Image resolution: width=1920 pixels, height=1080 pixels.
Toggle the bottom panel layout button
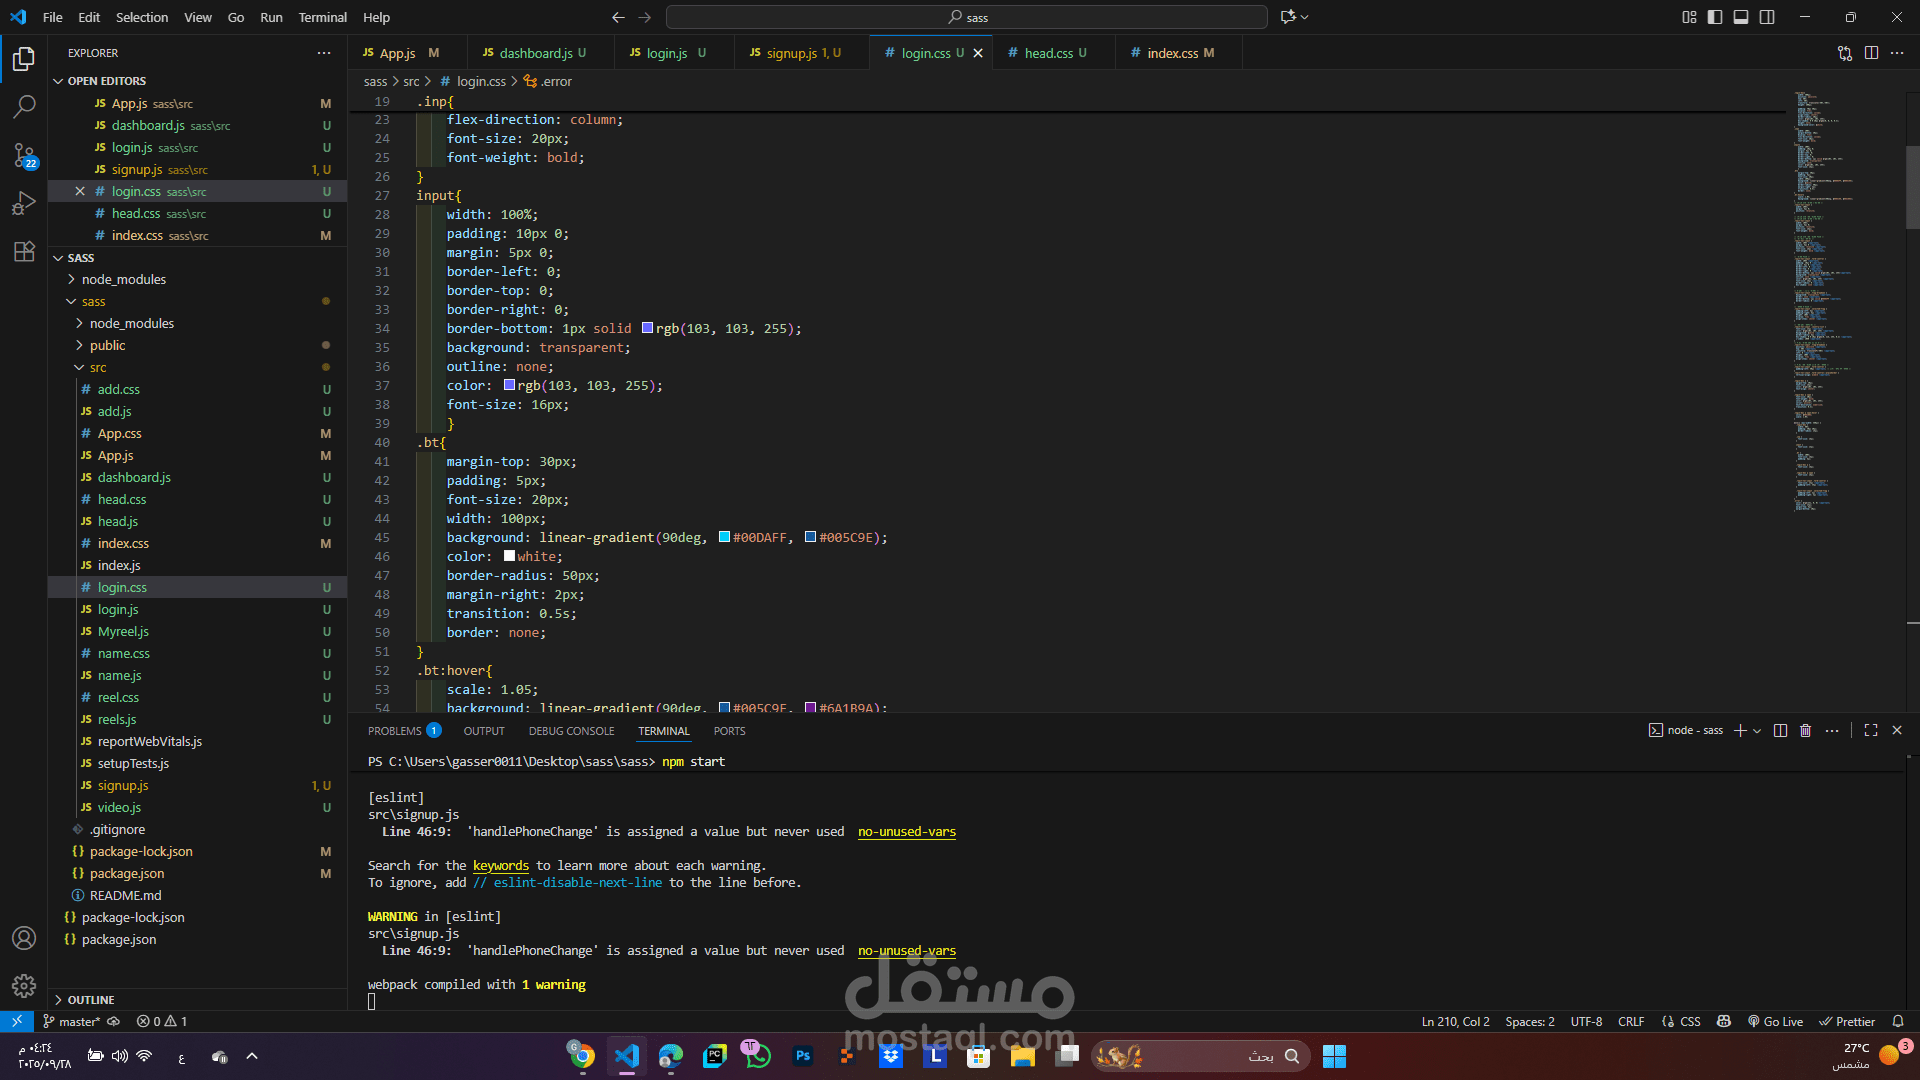click(x=1741, y=17)
